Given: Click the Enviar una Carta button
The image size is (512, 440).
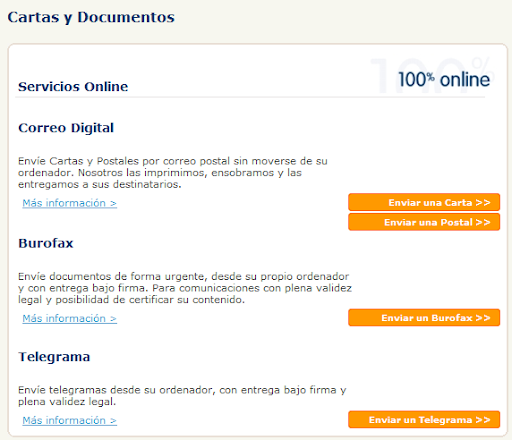Looking at the screenshot, I should click(x=424, y=202).
